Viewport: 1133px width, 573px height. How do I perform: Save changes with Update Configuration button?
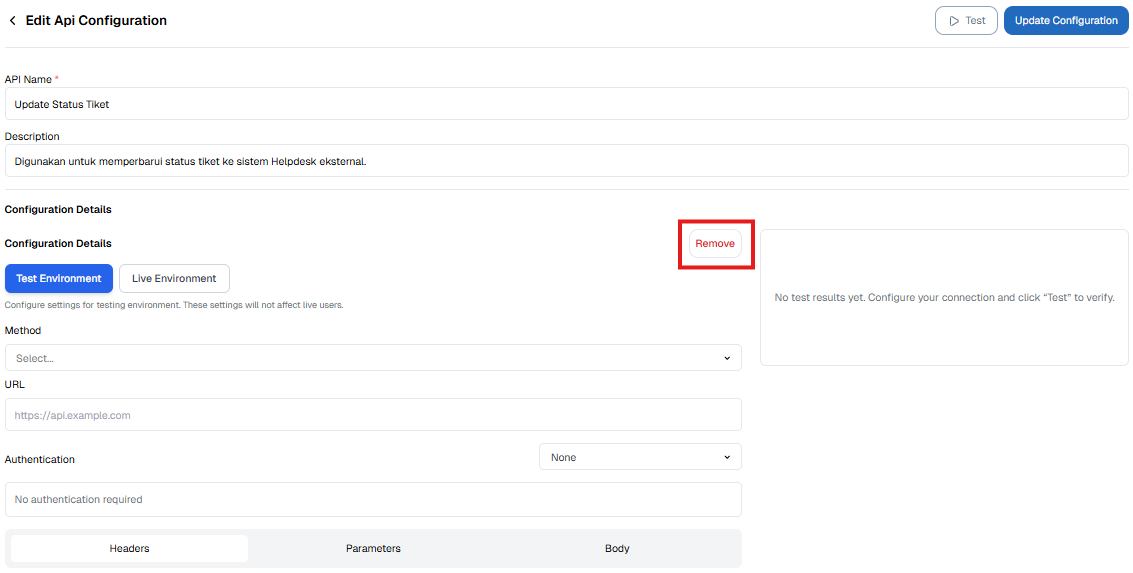coord(1066,21)
